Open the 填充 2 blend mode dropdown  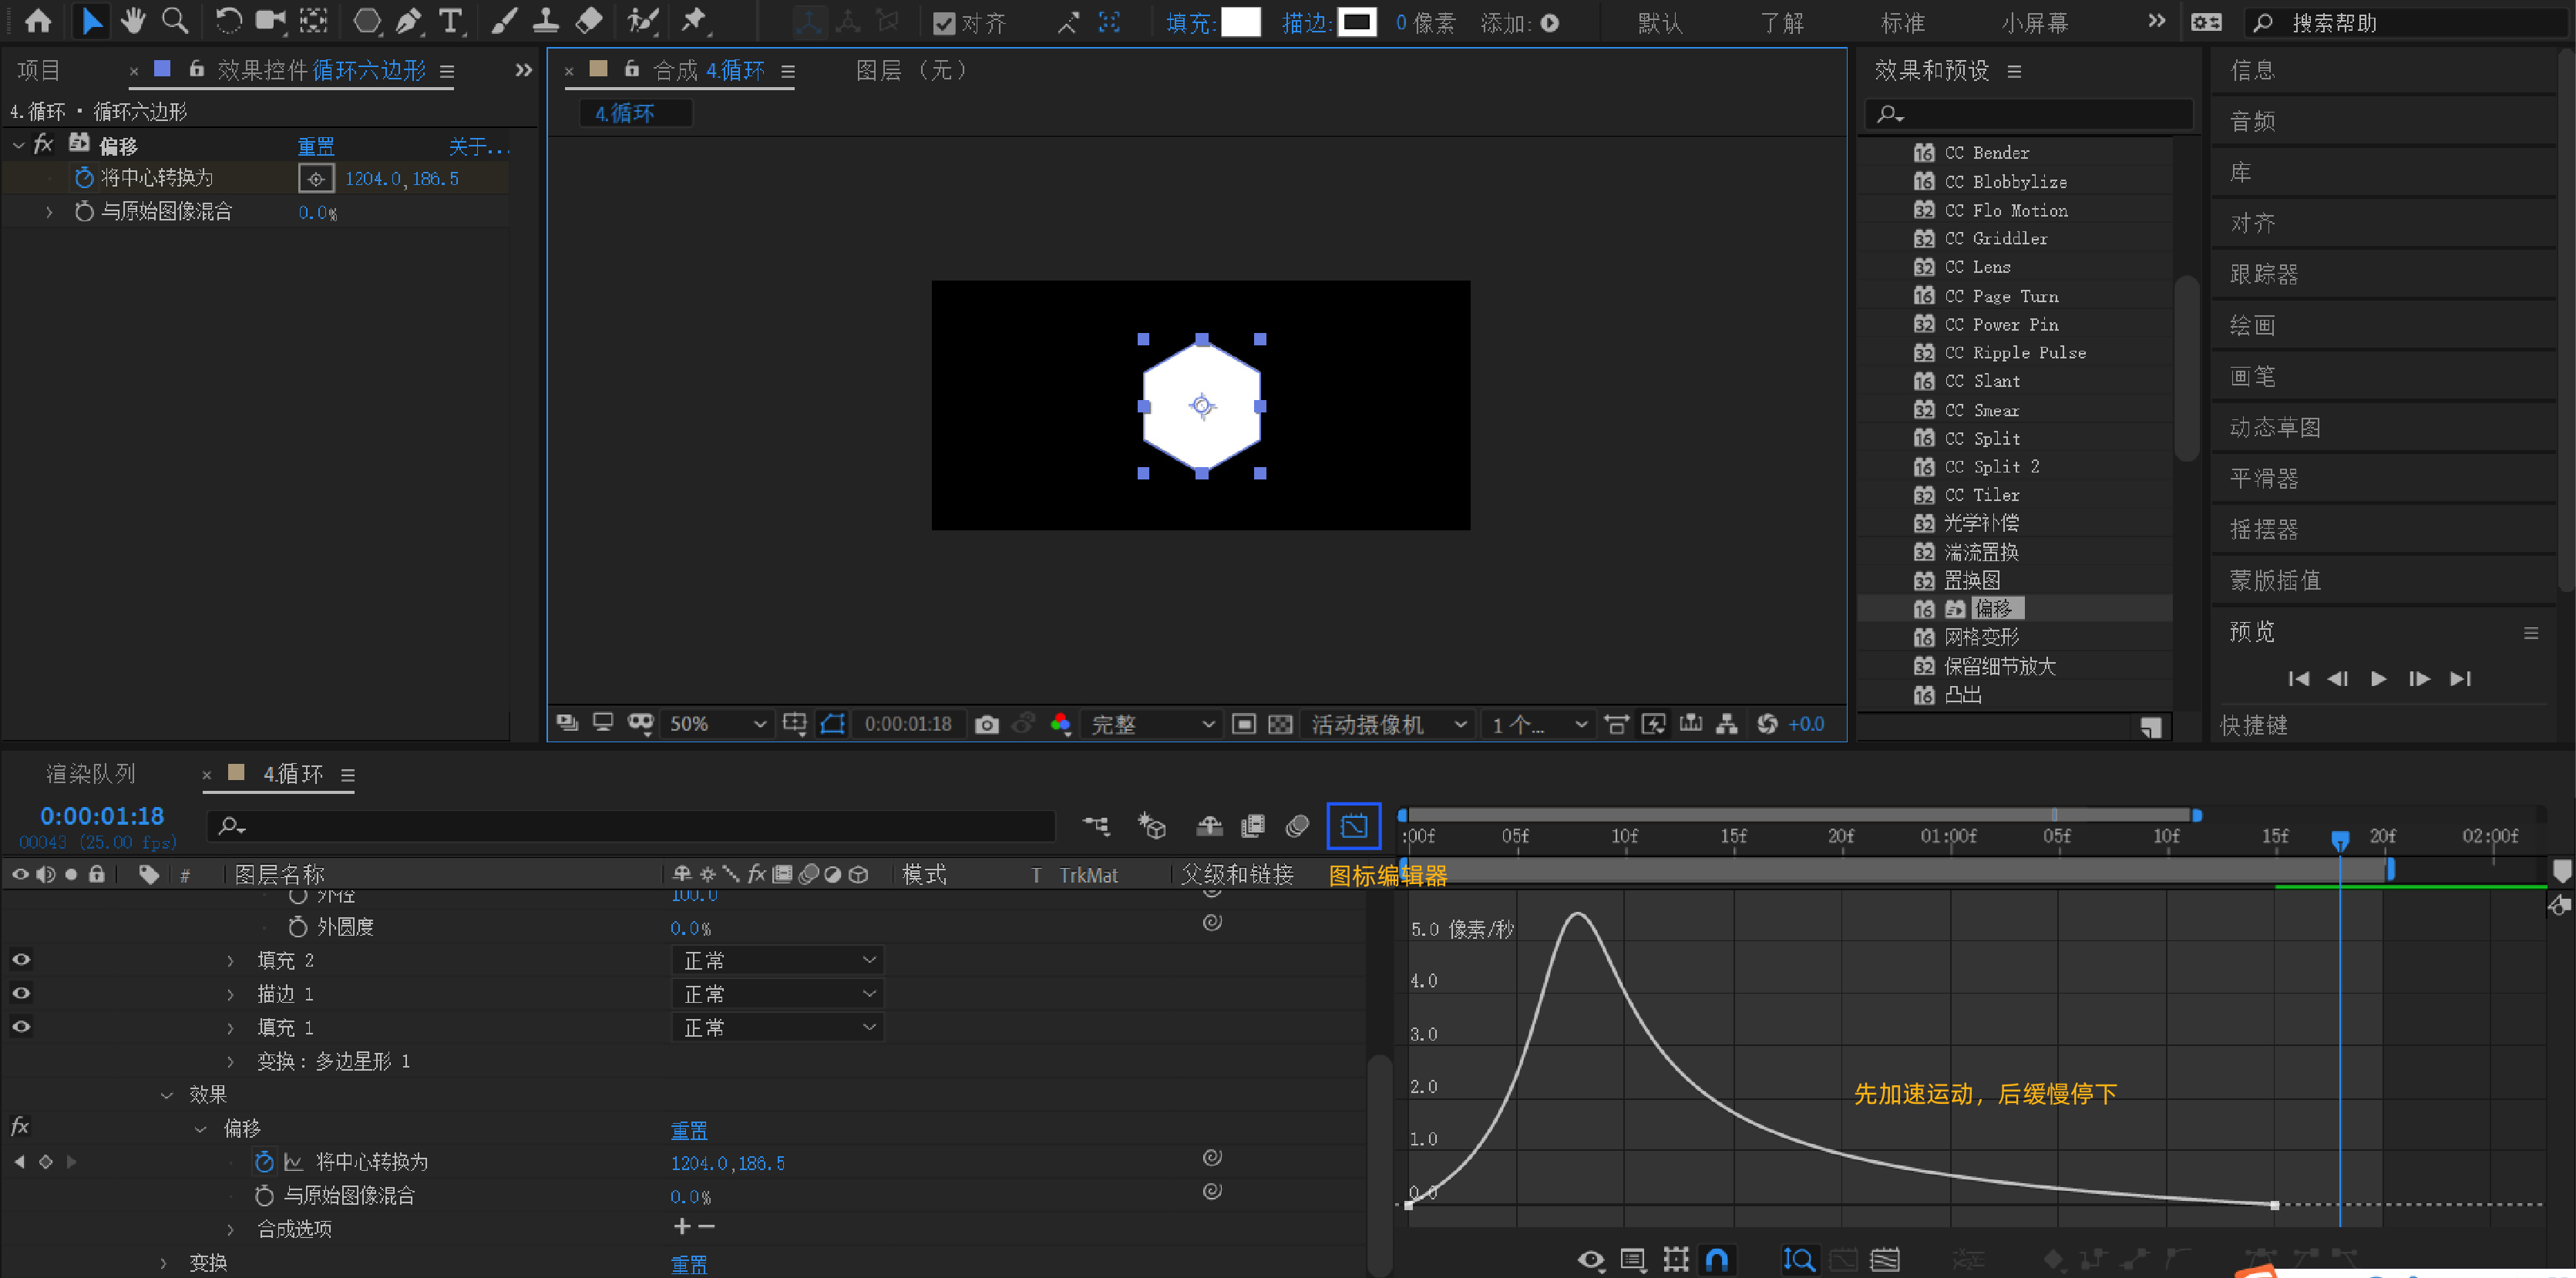click(x=778, y=961)
